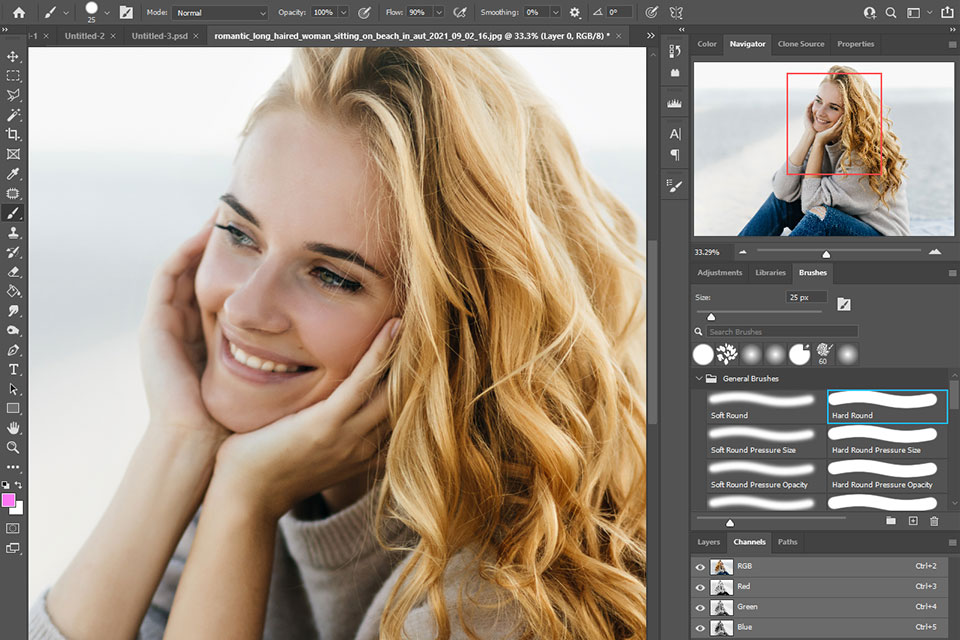Select the Polygonal Lasso tool
960x640 pixels.
point(13,95)
